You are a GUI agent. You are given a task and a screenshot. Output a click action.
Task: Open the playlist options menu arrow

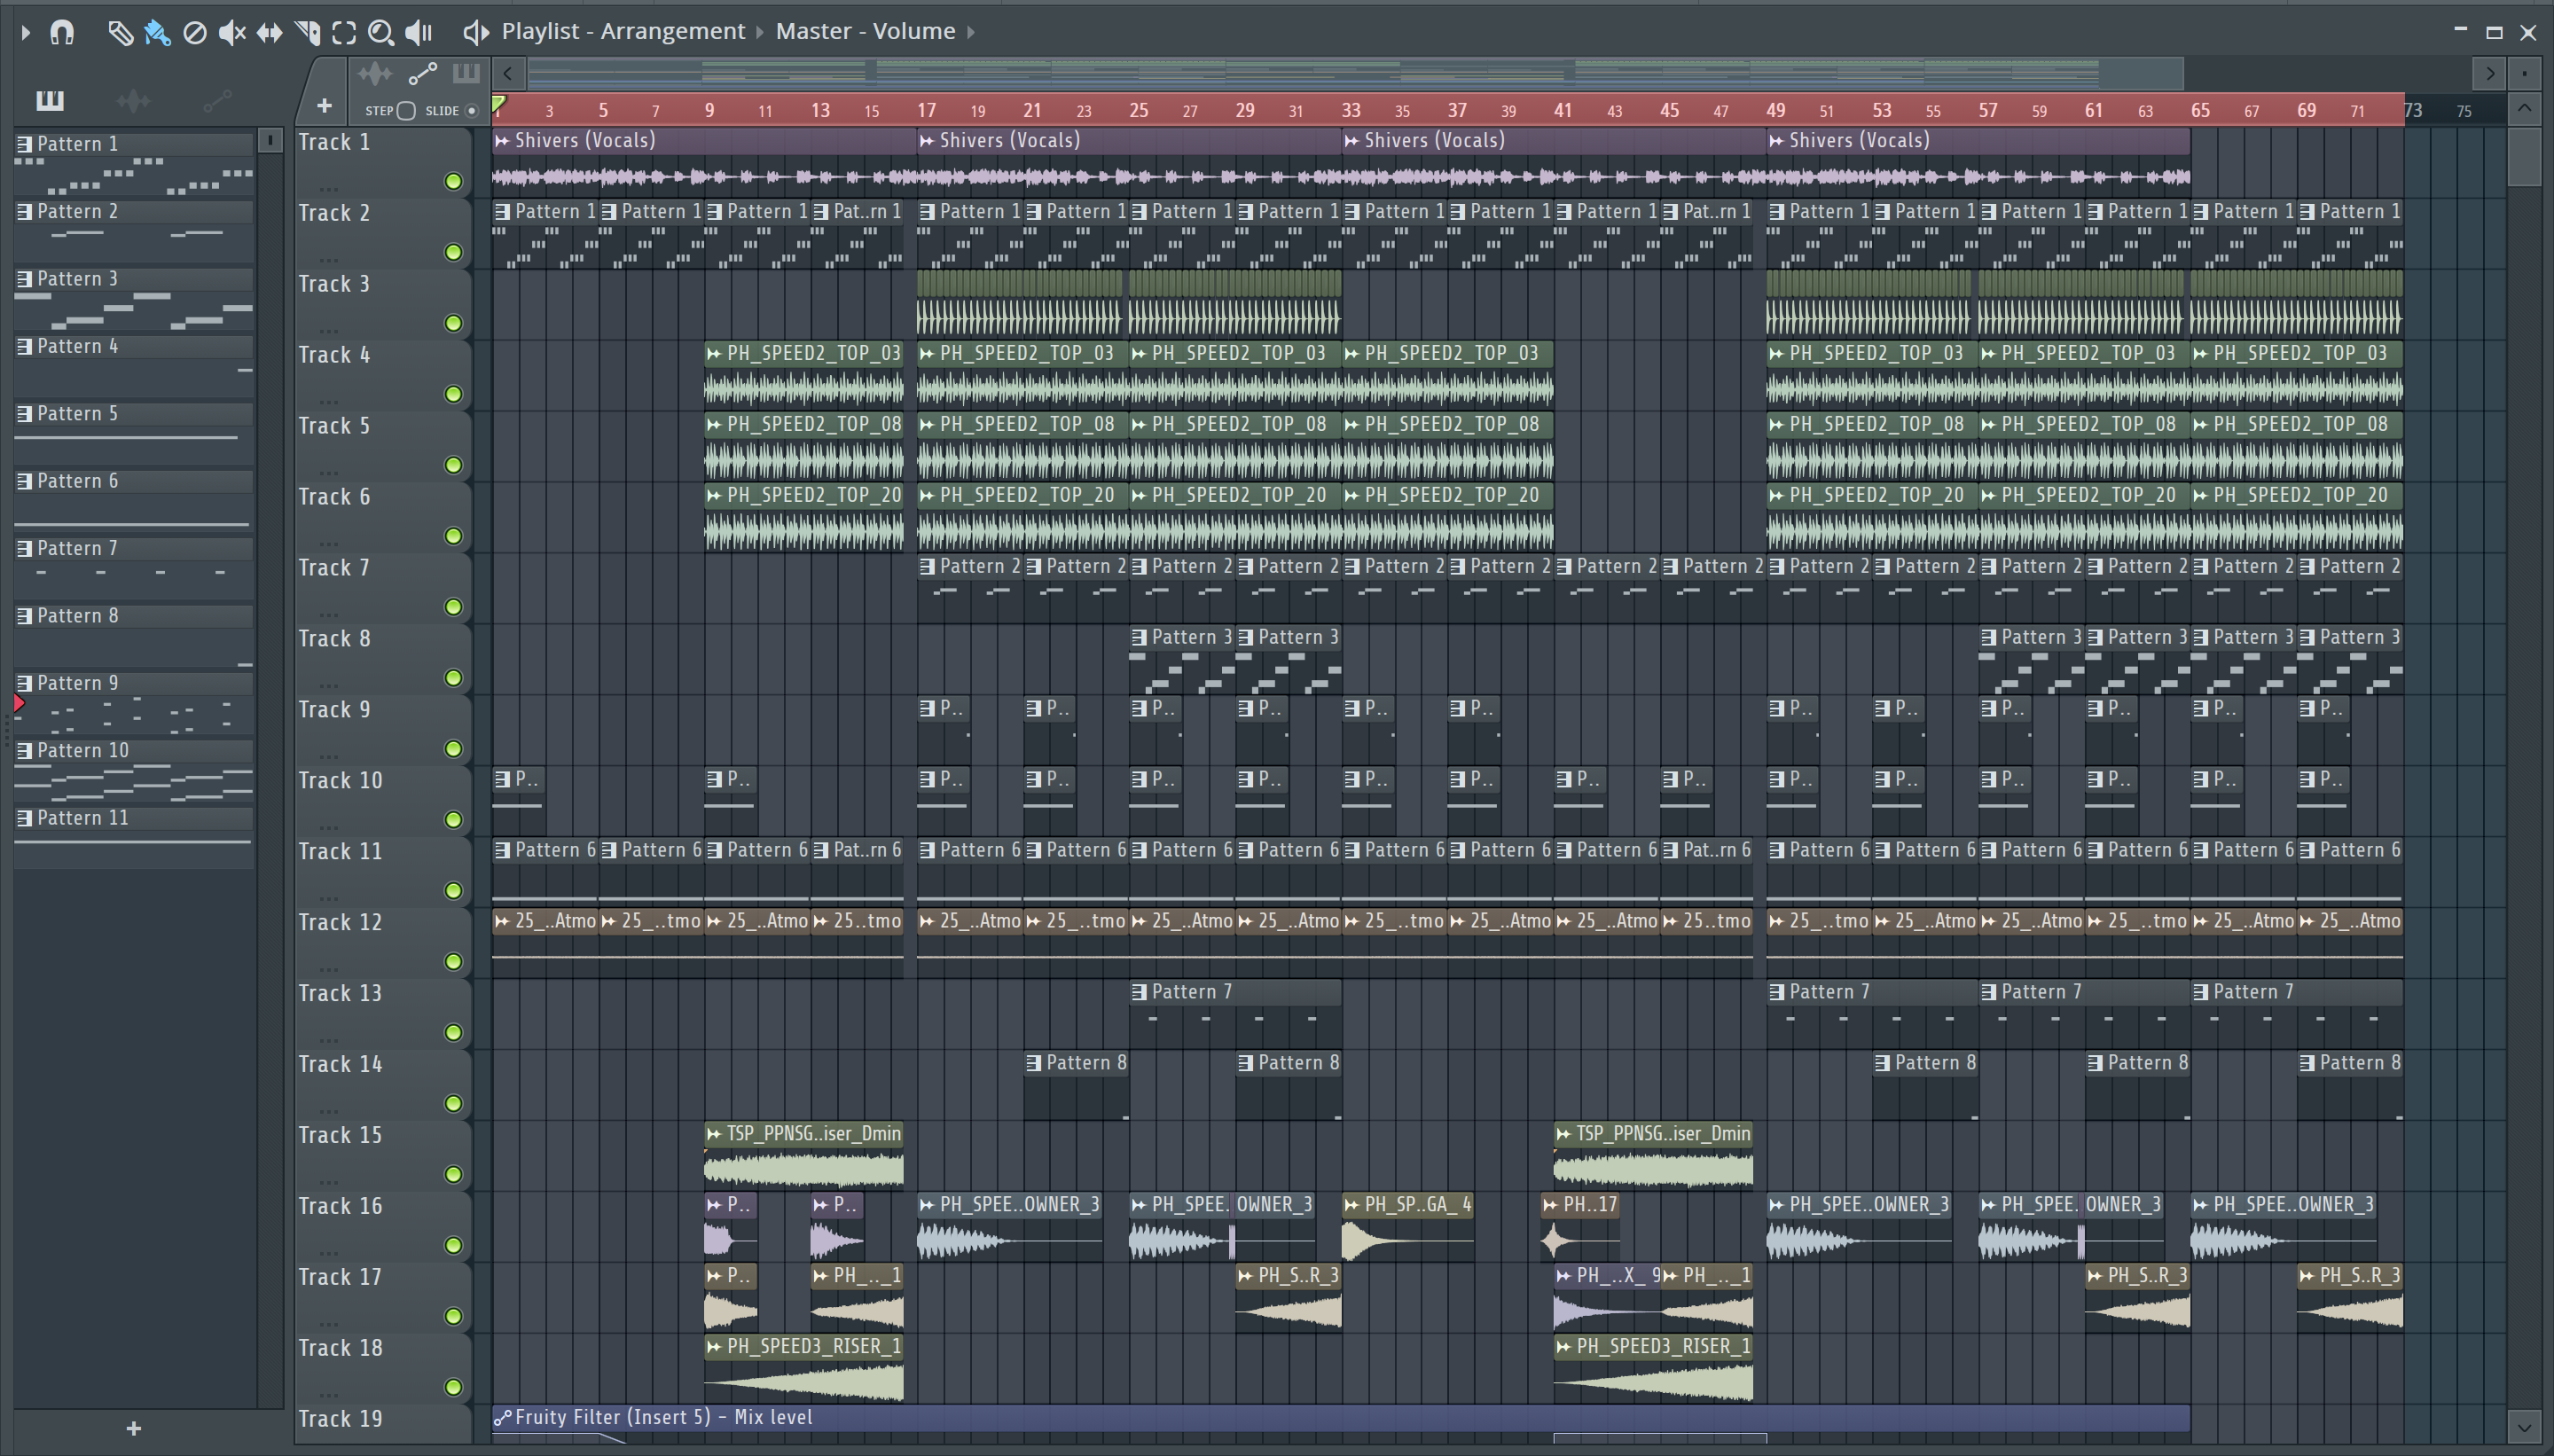[25, 32]
